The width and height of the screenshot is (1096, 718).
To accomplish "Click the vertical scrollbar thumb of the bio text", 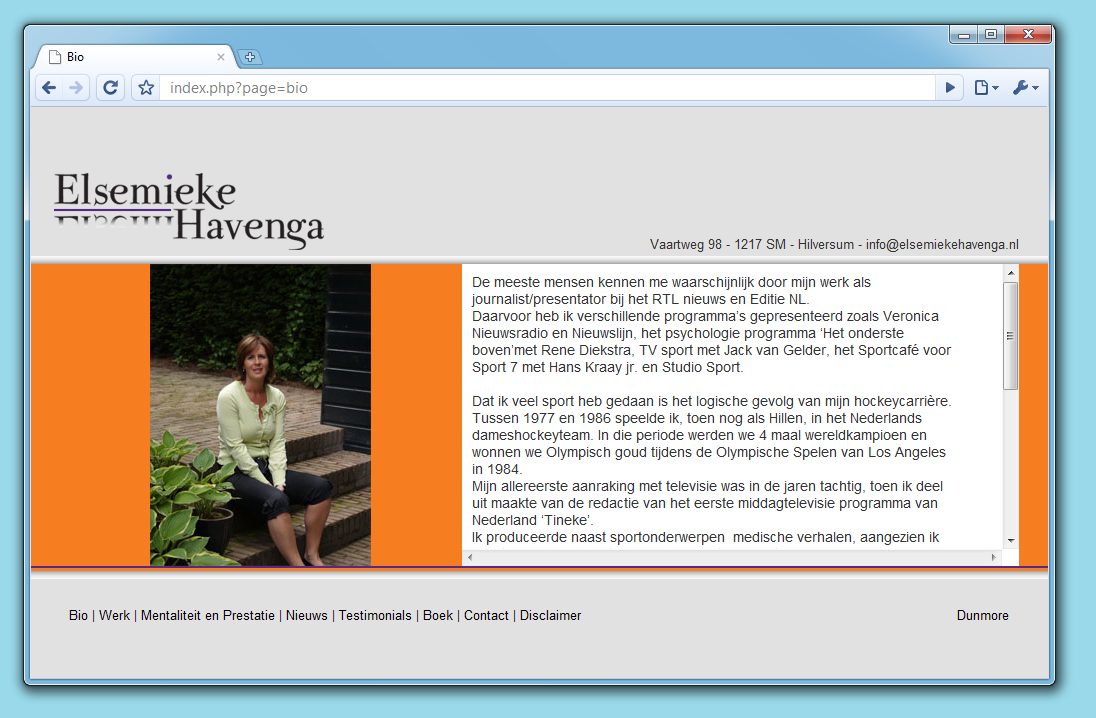I will coord(1011,336).
